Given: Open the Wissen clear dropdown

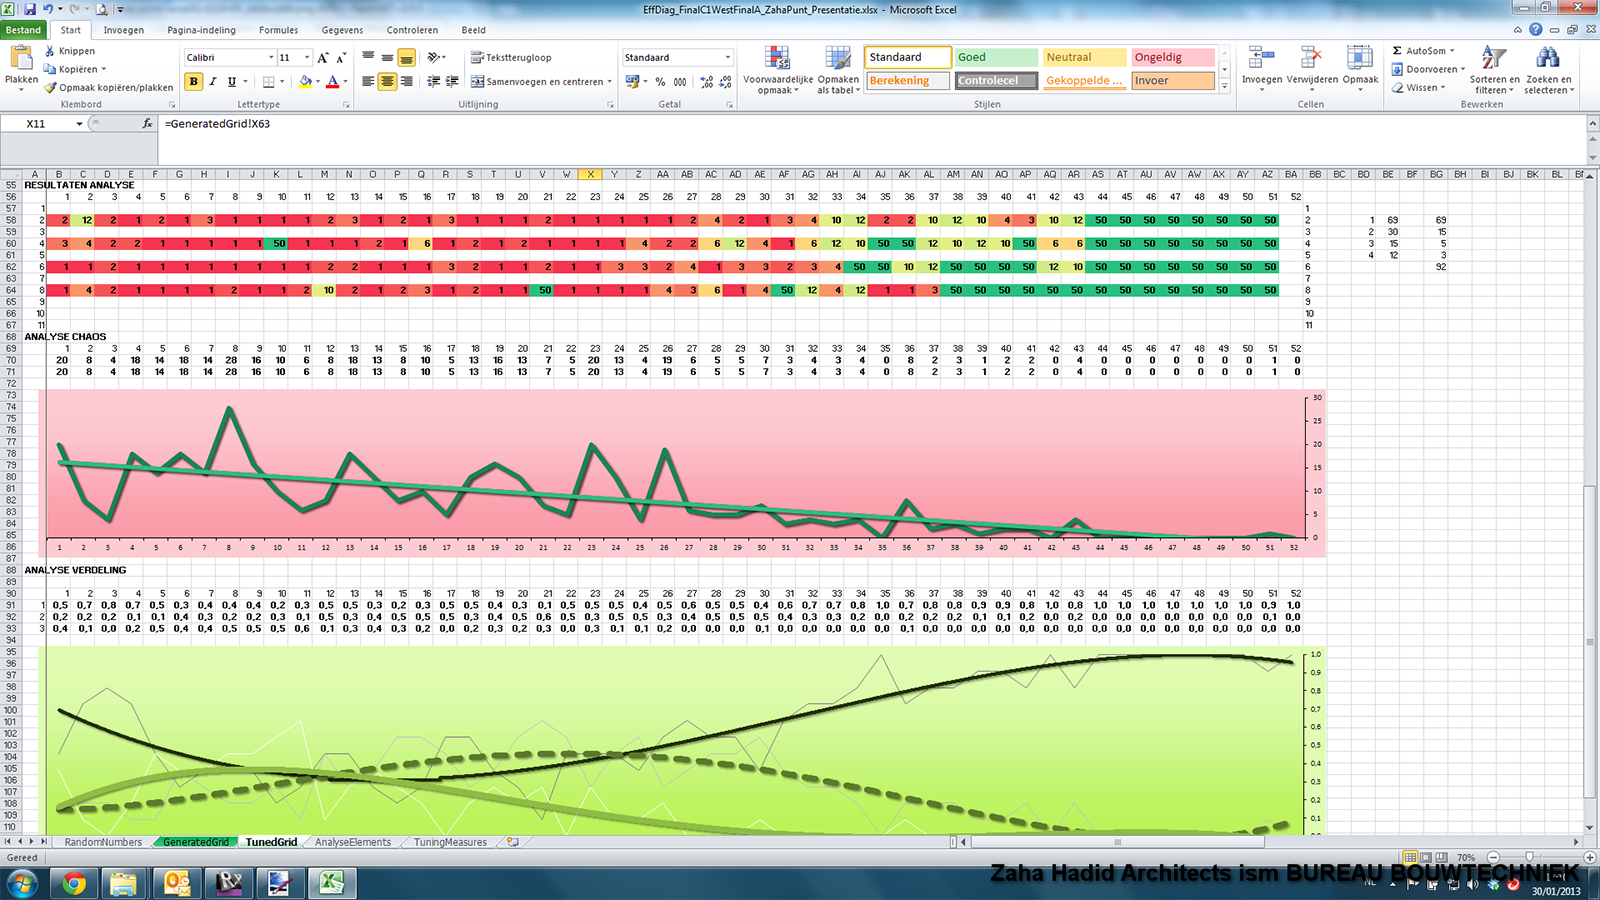Looking at the screenshot, I should click(1443, 87).
